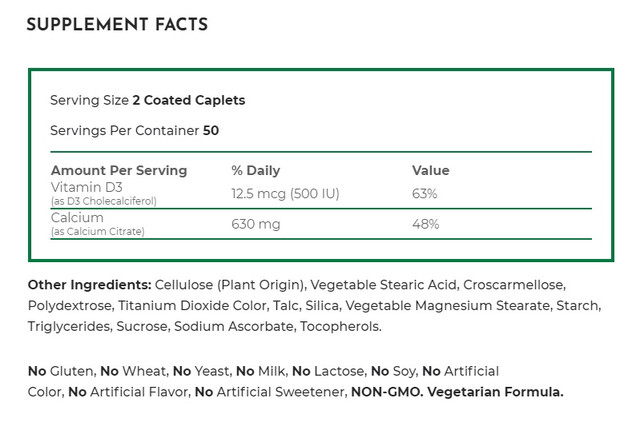Click the Value column header
The image size is (640, 438).
(x=430, y=170)
